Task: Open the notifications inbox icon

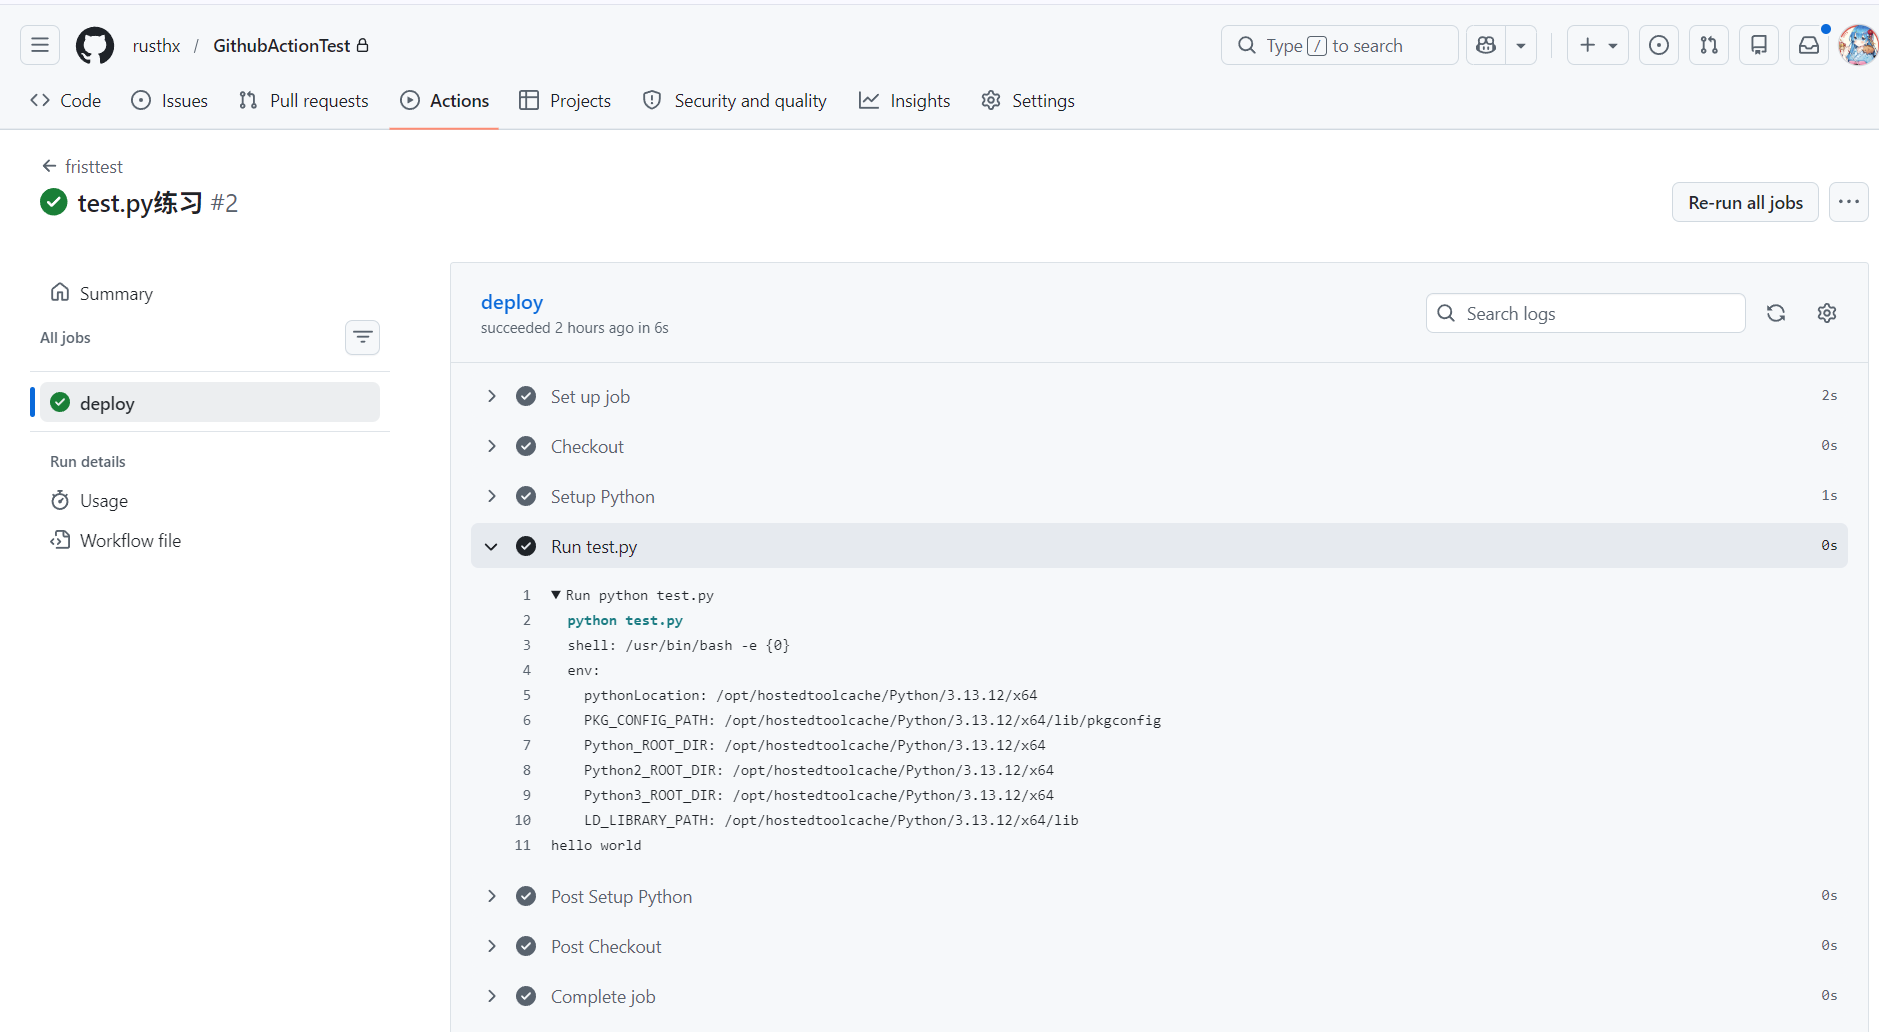Action: pos(1809,46)
